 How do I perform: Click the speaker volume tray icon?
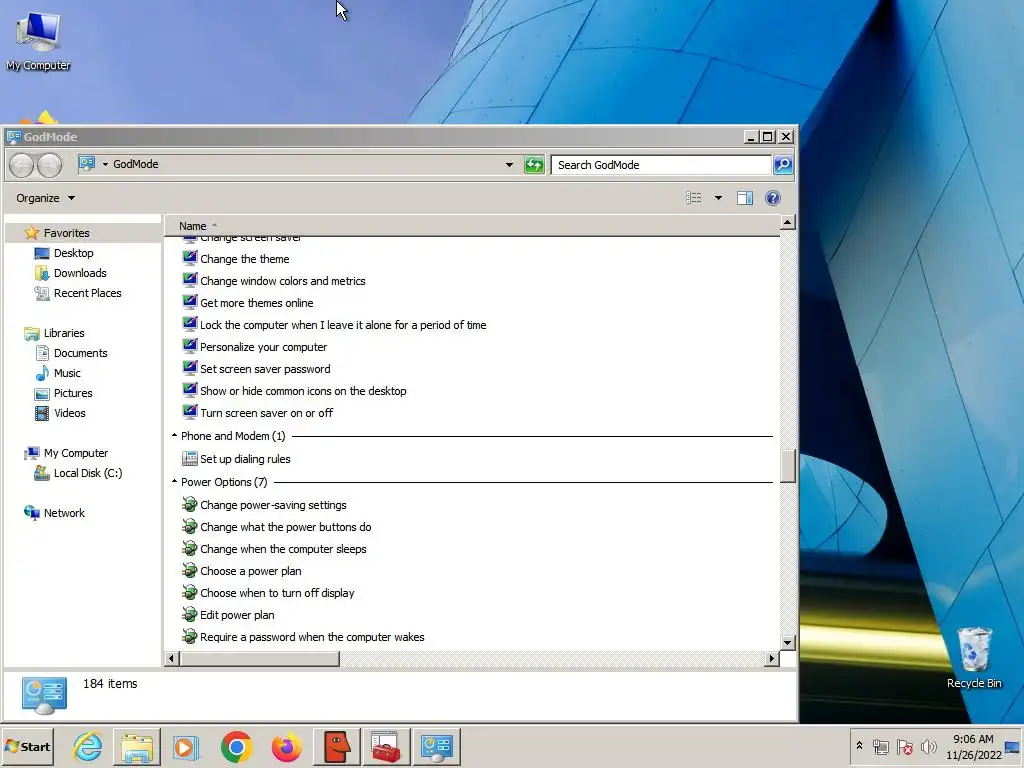coord(928,746)
